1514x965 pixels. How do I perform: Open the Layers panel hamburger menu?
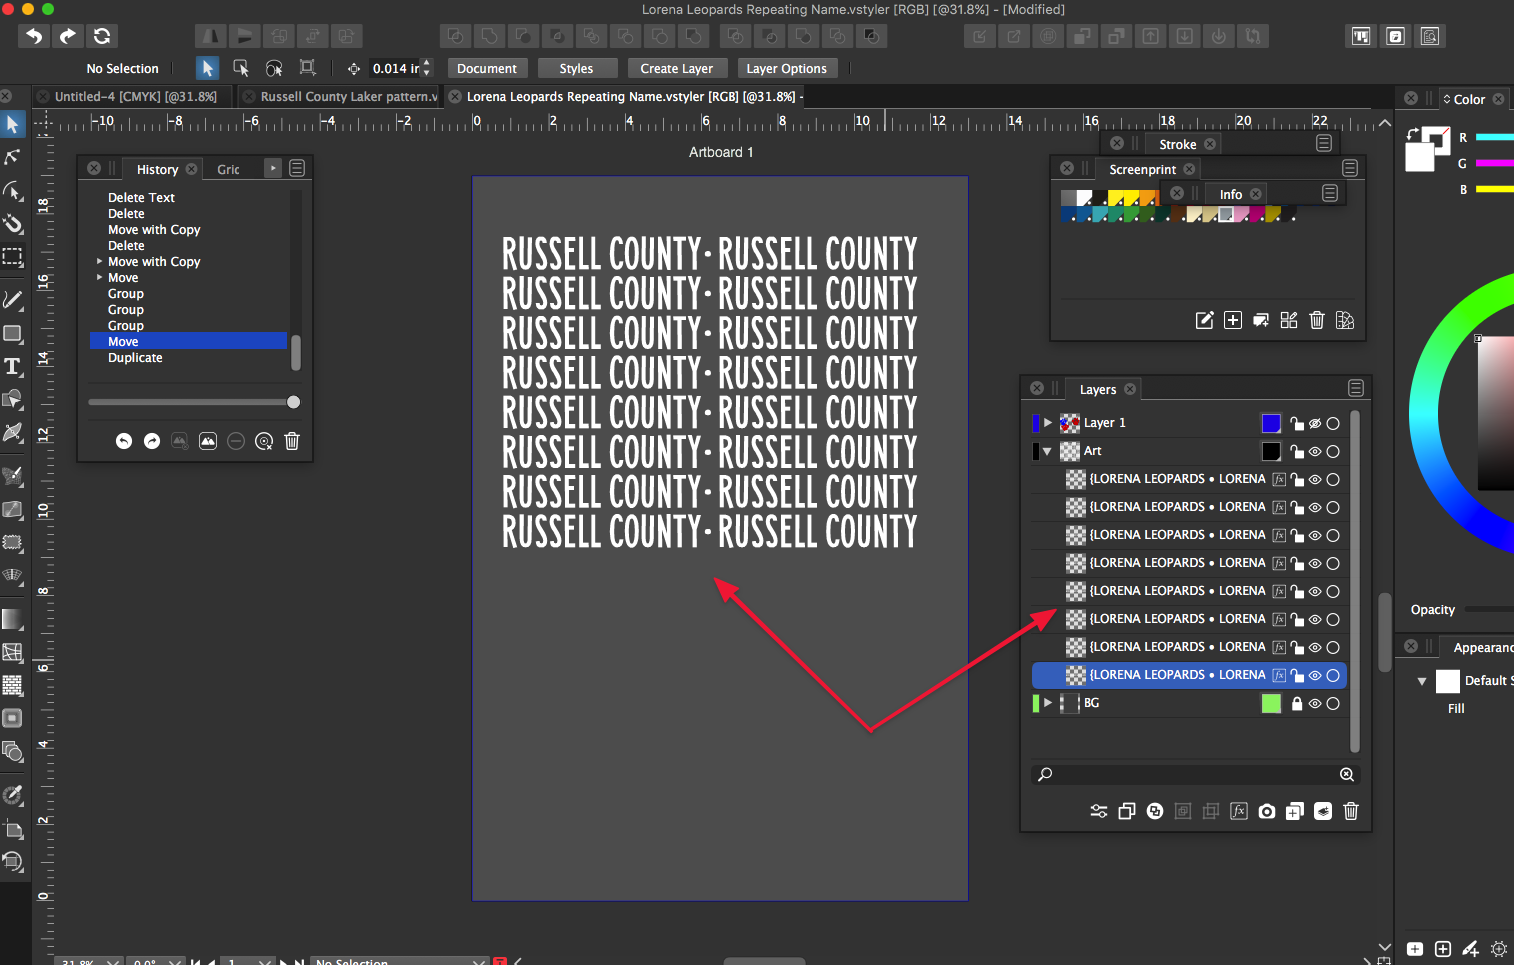1355,388
